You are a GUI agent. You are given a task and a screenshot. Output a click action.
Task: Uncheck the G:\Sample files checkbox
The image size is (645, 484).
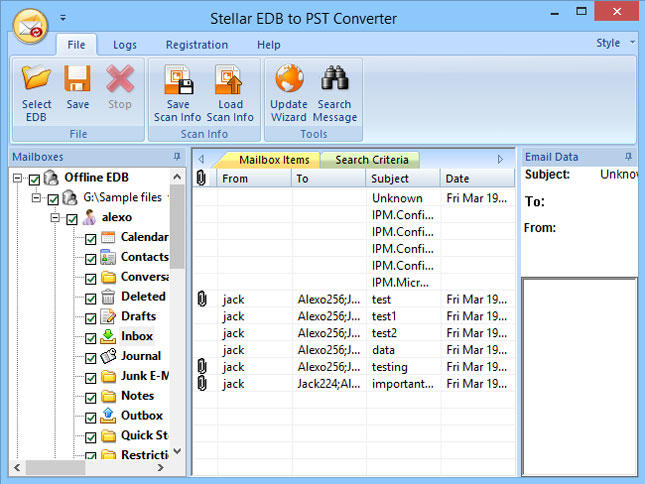[53, 199]
